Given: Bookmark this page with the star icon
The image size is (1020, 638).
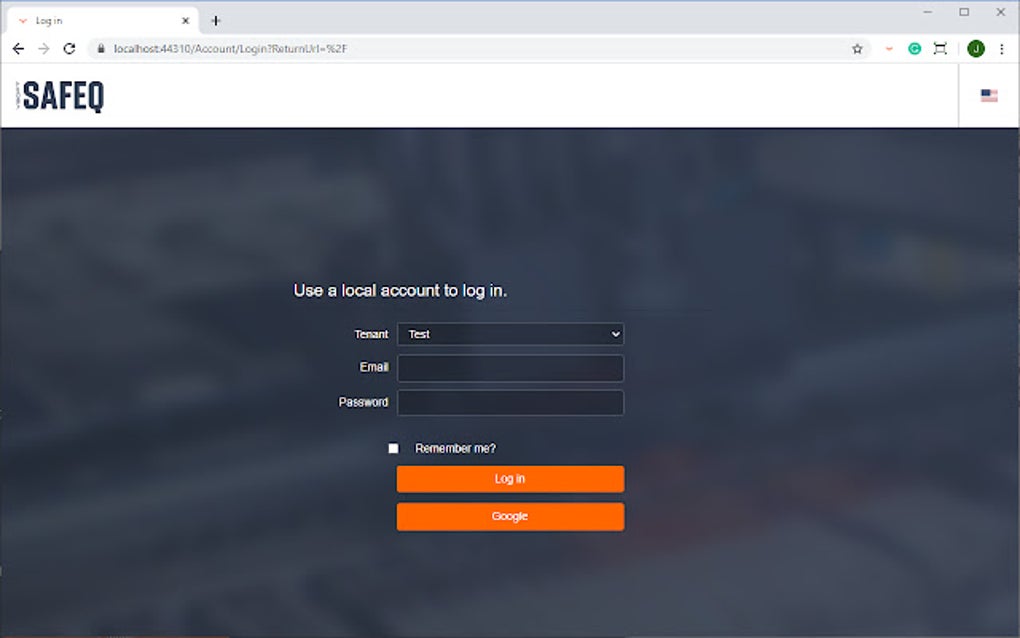Looking at the screenshot, I should click(857, 48).
